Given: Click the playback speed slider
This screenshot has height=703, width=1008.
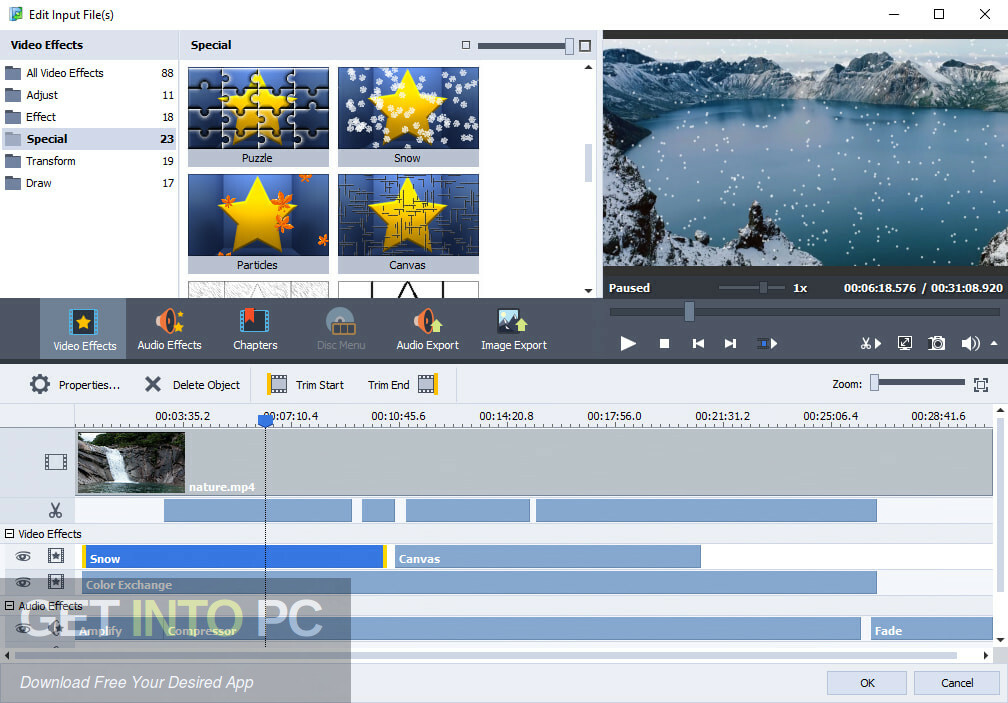Looking at the screenshot, I should (763, 288).
